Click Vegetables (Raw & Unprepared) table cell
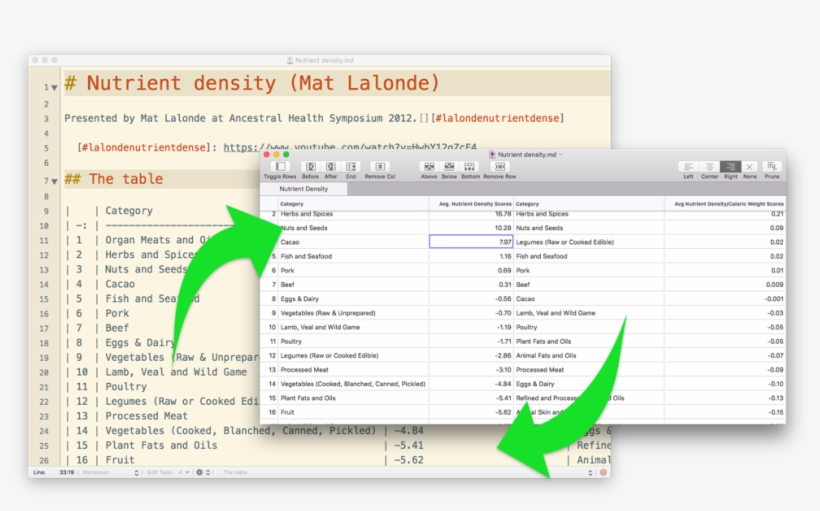This screenshot has height=511, width=820. coord(354,313)
